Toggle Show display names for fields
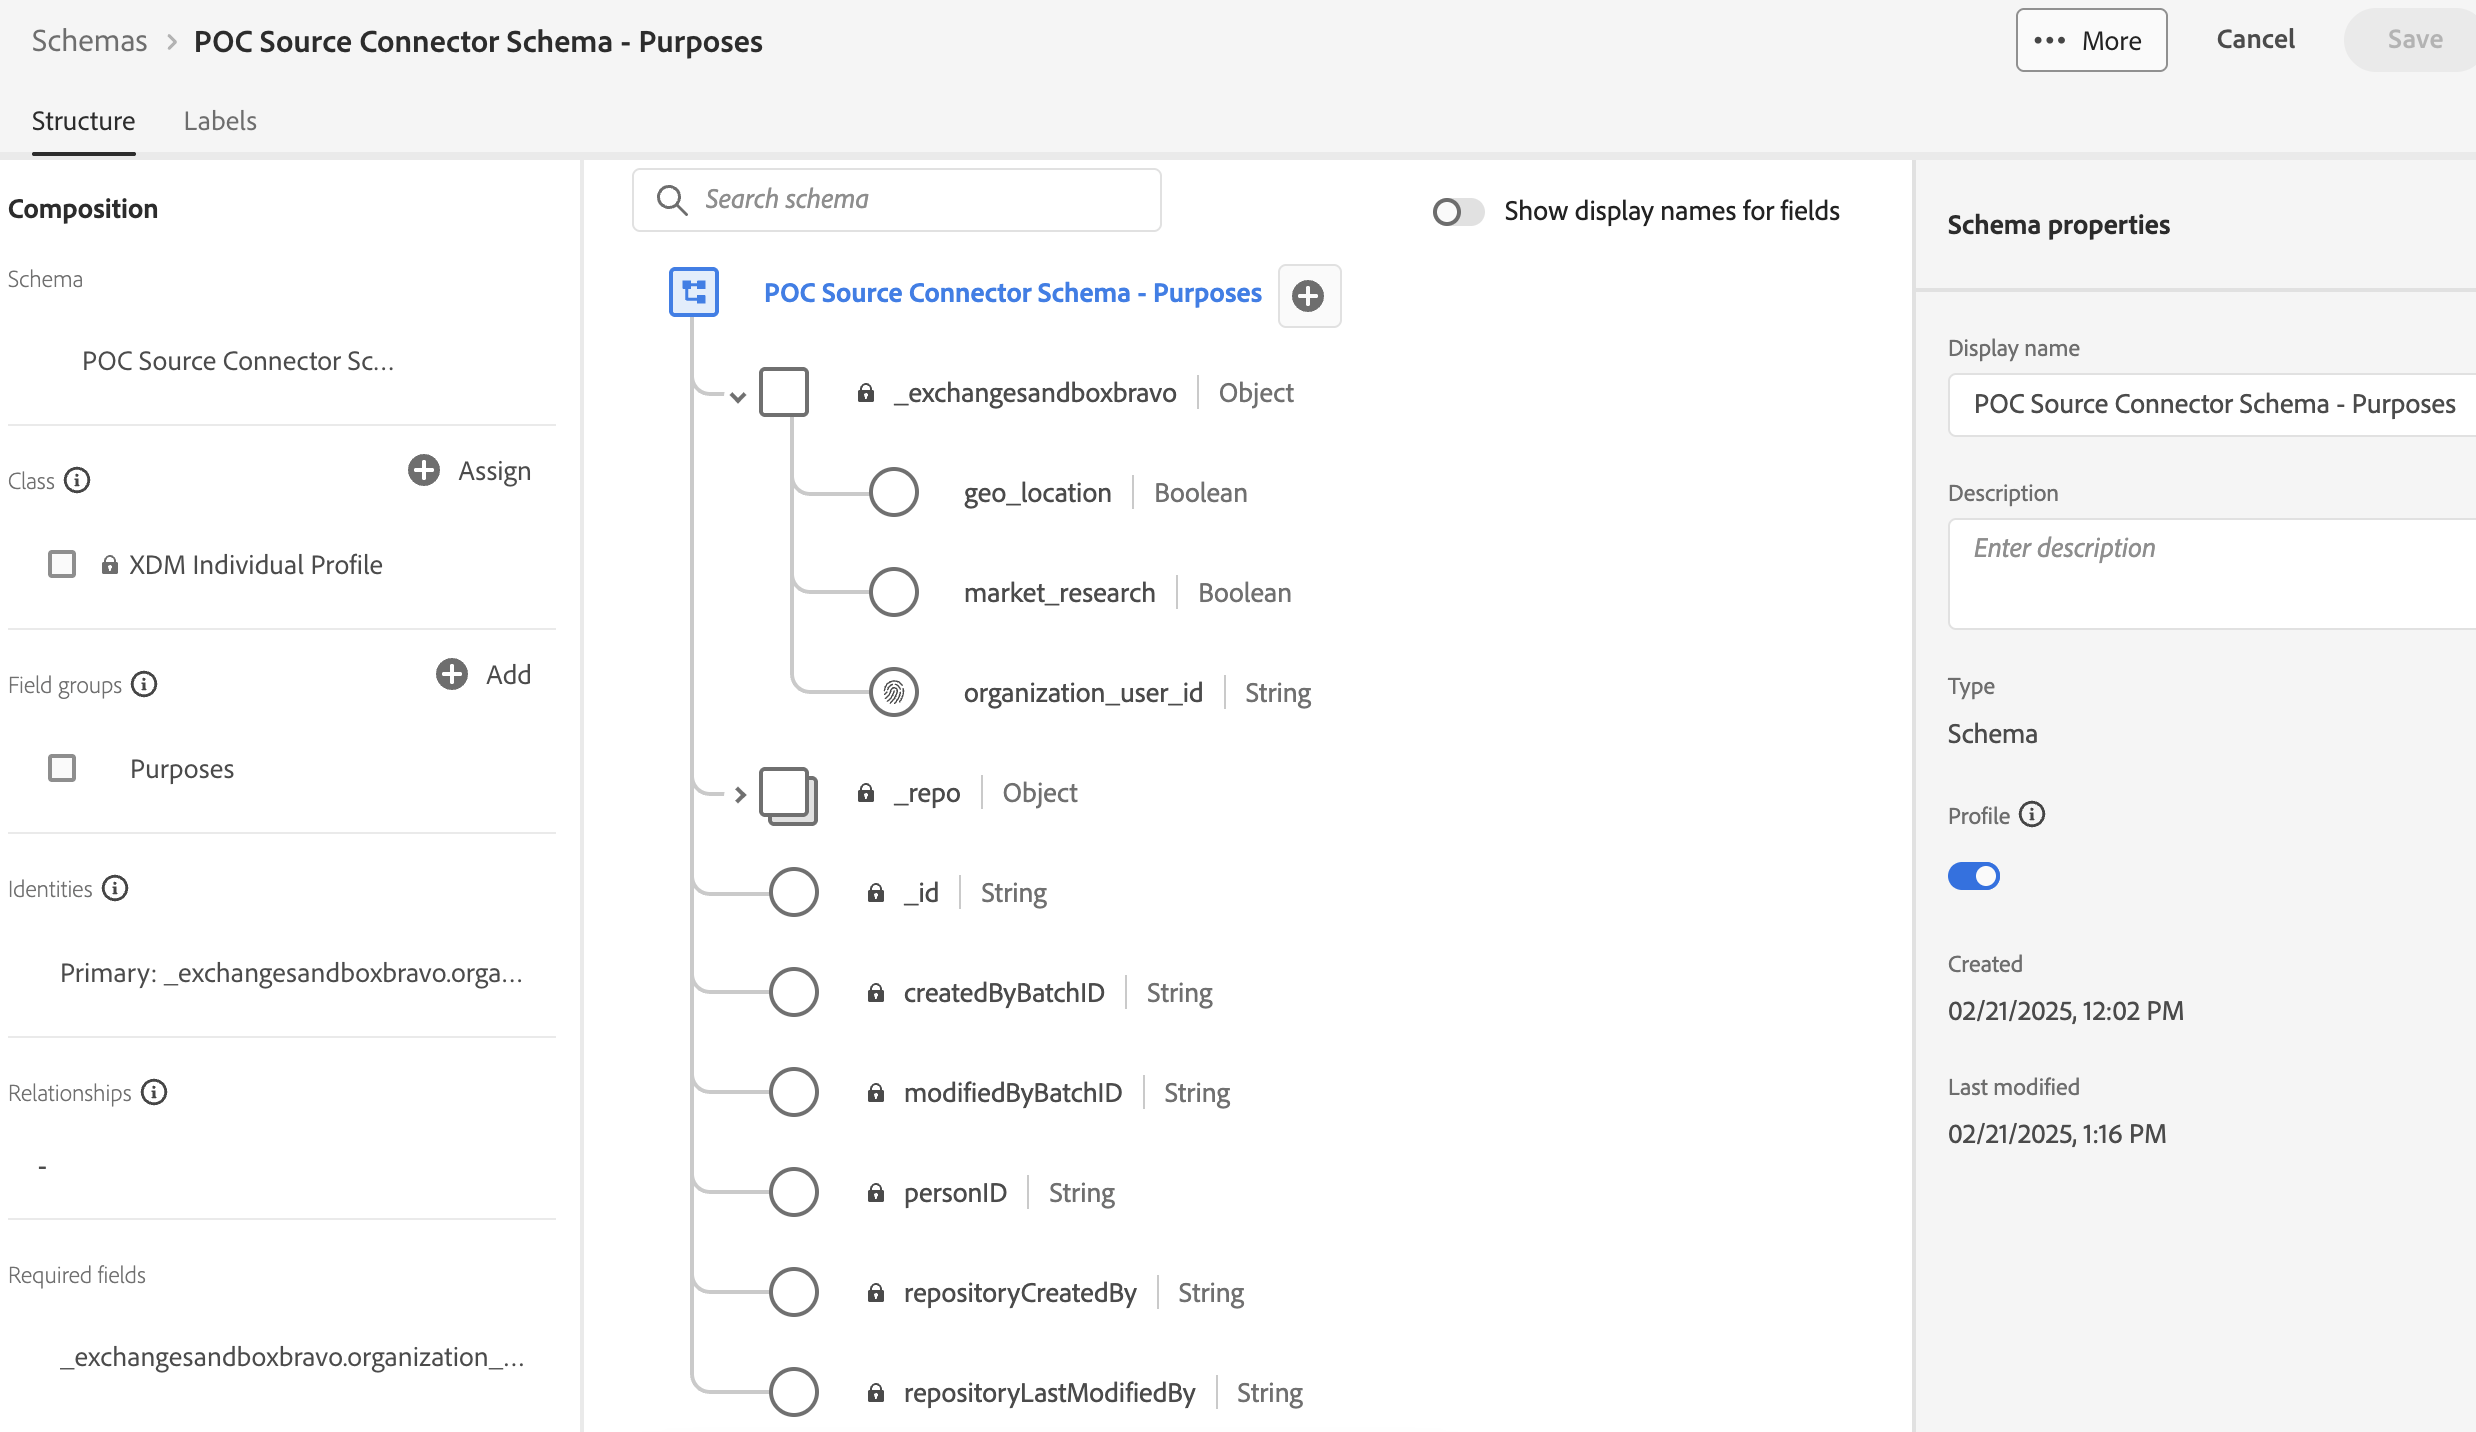Image resolution: width=2476 pixels, height=1432 pixels. pos(1457,211)
